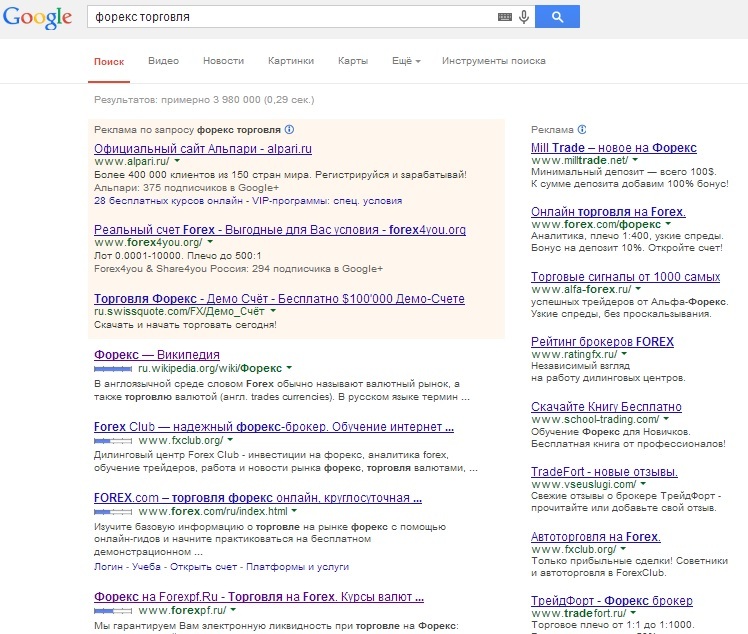Image resolution: width=748 pixels, height=634 pixels.
Task: Open Форекс на Forexpf.Ru result
Action: tap(259, 597)
